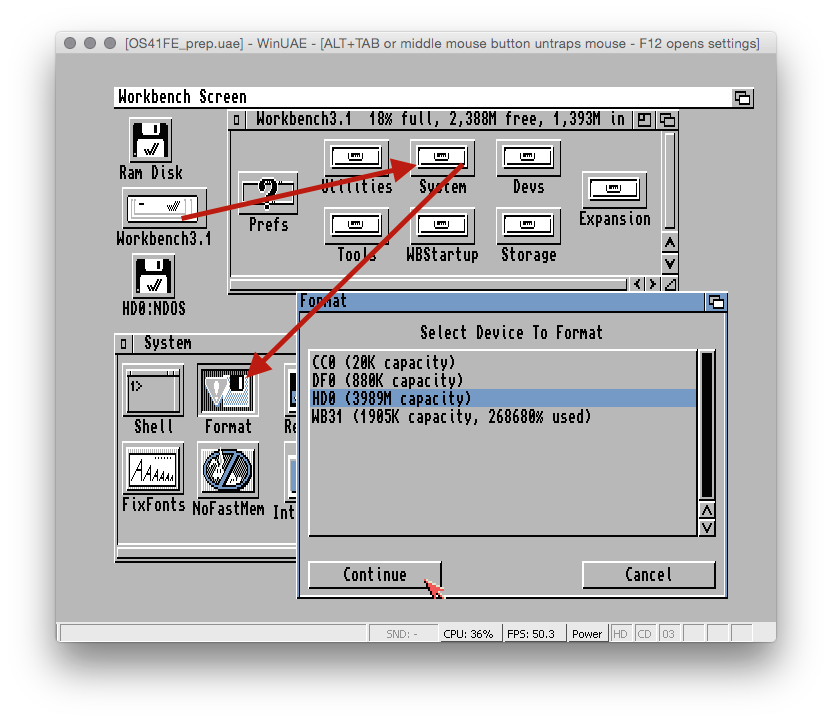Image resolution: width=832 pixels, height=722 pixels.
Task: Select the FixFonts icon
Action: pos(153,468)
